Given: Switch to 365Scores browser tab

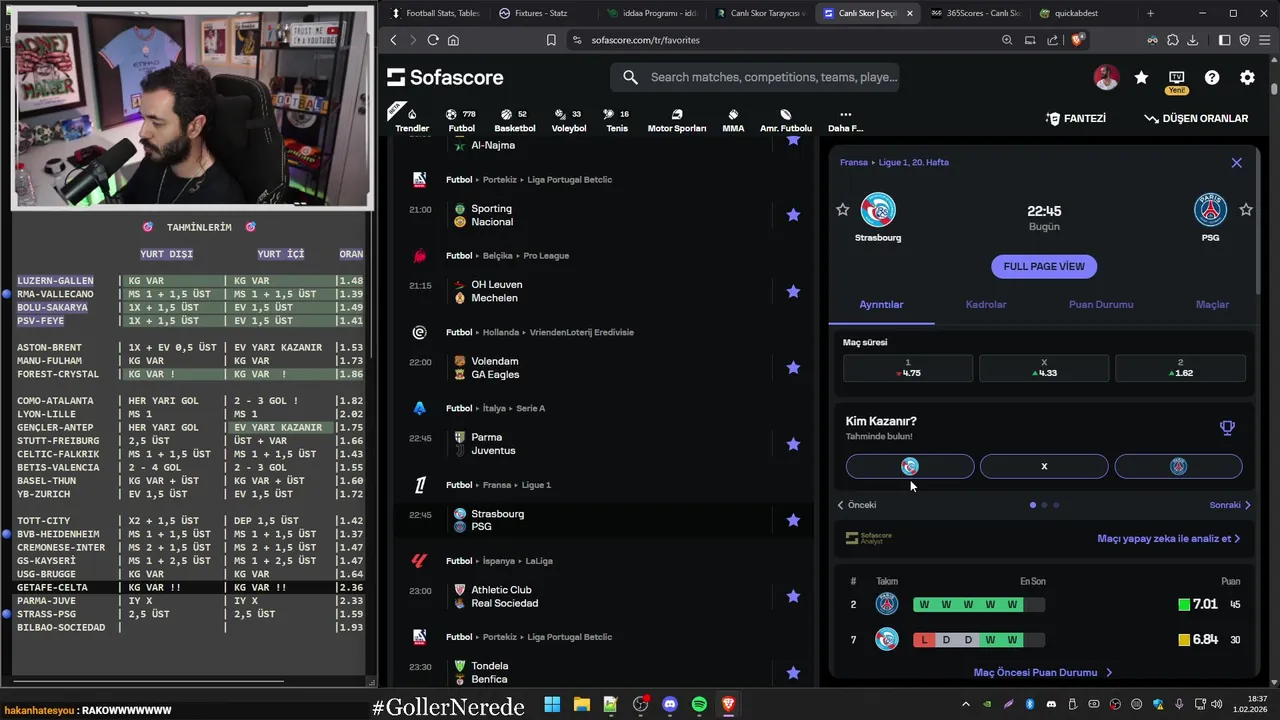Looking at the screenshot, I should pos(975,13).
